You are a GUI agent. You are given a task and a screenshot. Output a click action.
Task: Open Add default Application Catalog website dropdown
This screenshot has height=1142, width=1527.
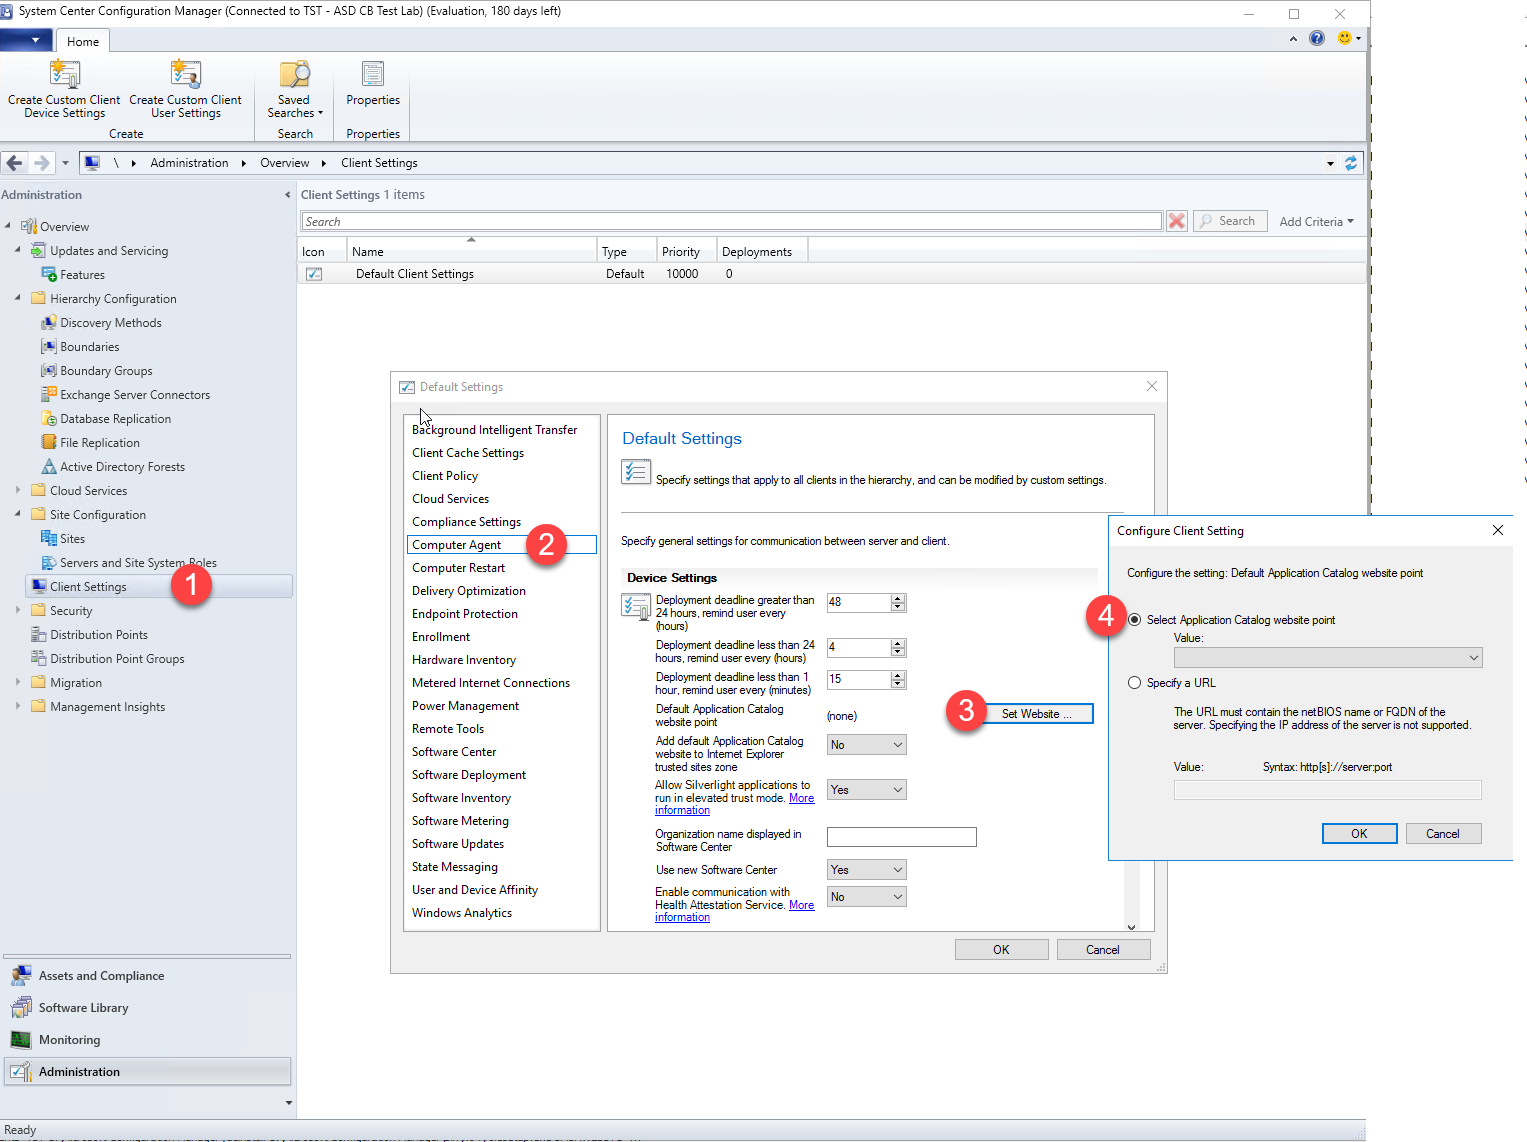(866, 745)
